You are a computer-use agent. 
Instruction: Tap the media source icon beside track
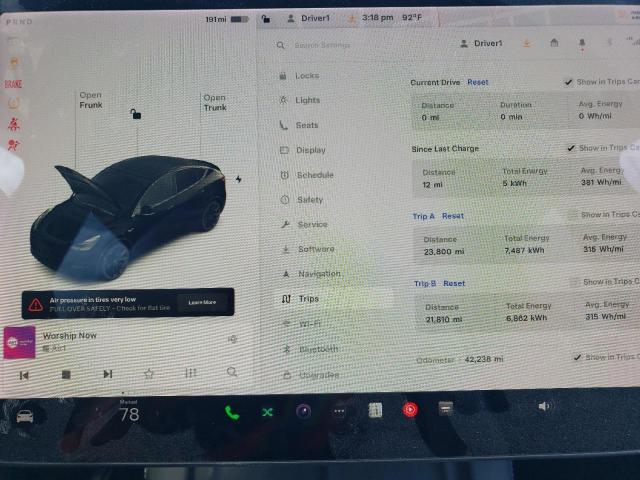[46, 348]
